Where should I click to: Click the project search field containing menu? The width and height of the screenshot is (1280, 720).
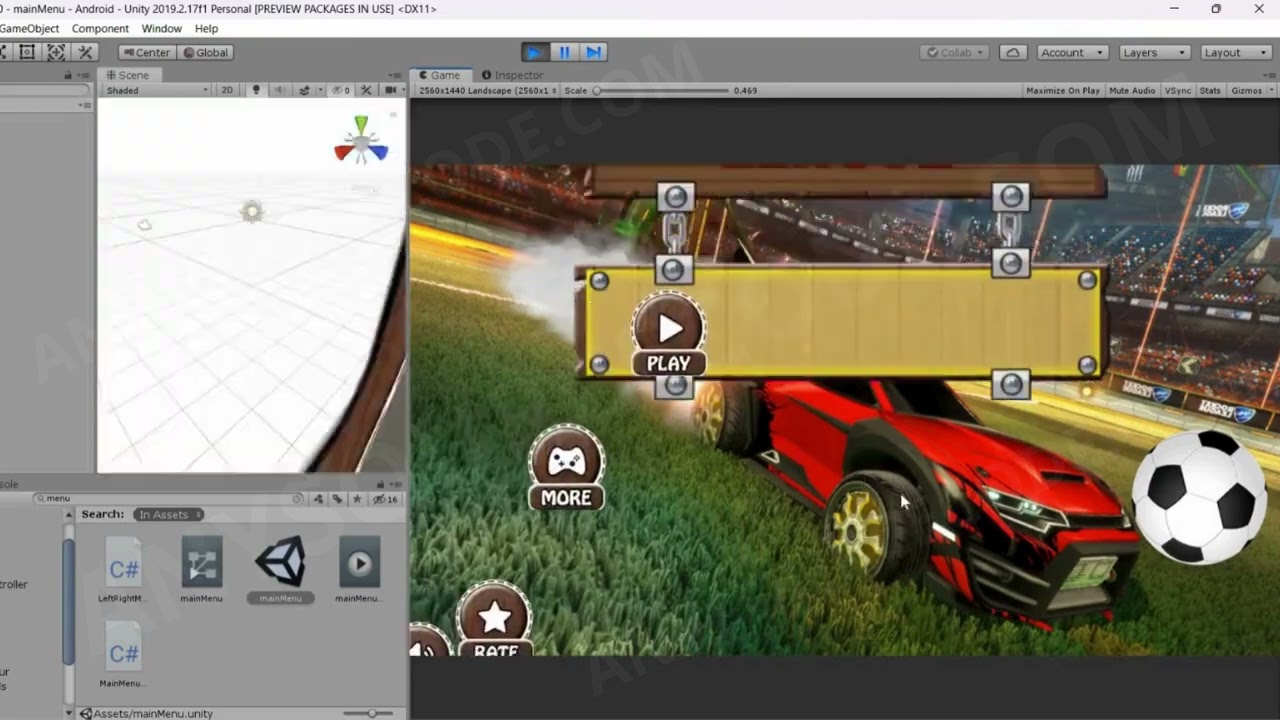168,498
